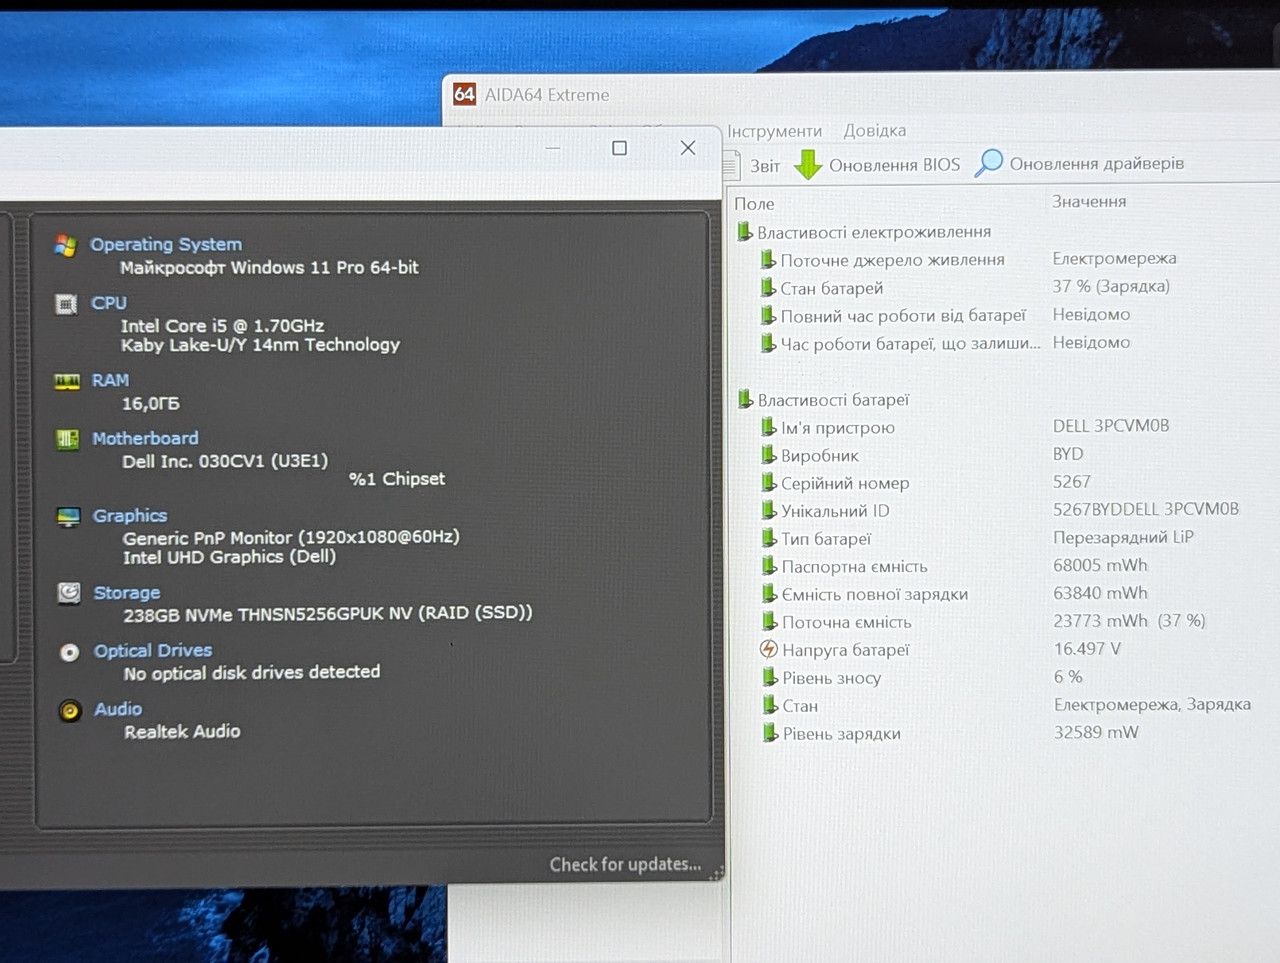Click the CPU chip icon
This screenshot has height=963, width=1280.
pyautogui.click(x=67, y=304)
